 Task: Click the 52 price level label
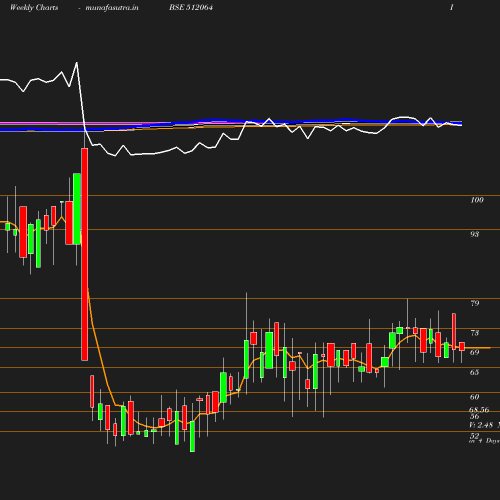pos(475,436)
